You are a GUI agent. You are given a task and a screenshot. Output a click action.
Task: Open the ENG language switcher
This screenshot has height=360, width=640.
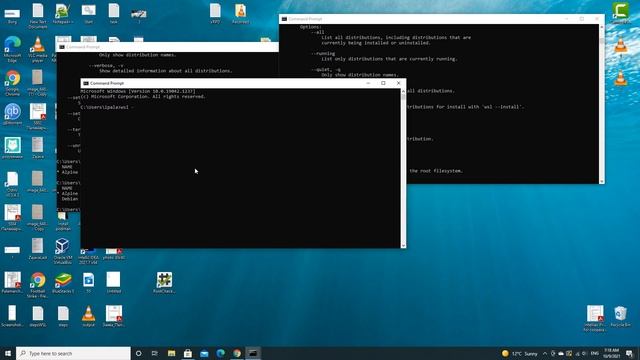click(594, 353)
